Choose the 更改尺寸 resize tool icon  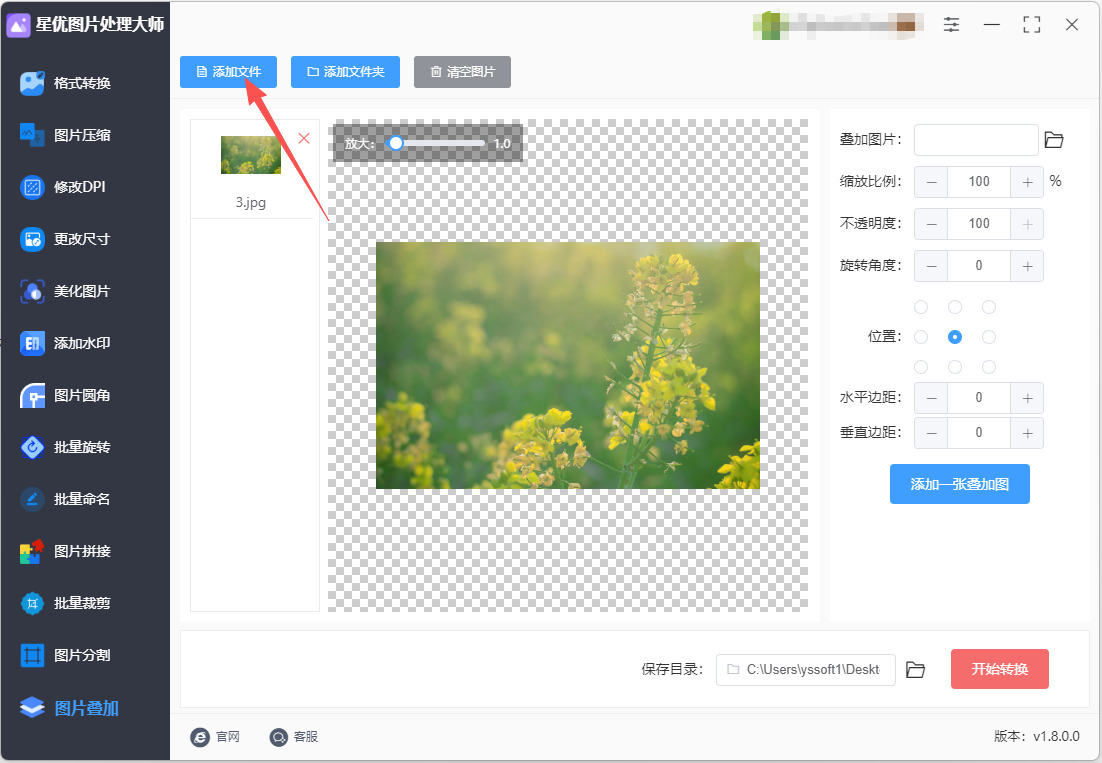point(32,239)
